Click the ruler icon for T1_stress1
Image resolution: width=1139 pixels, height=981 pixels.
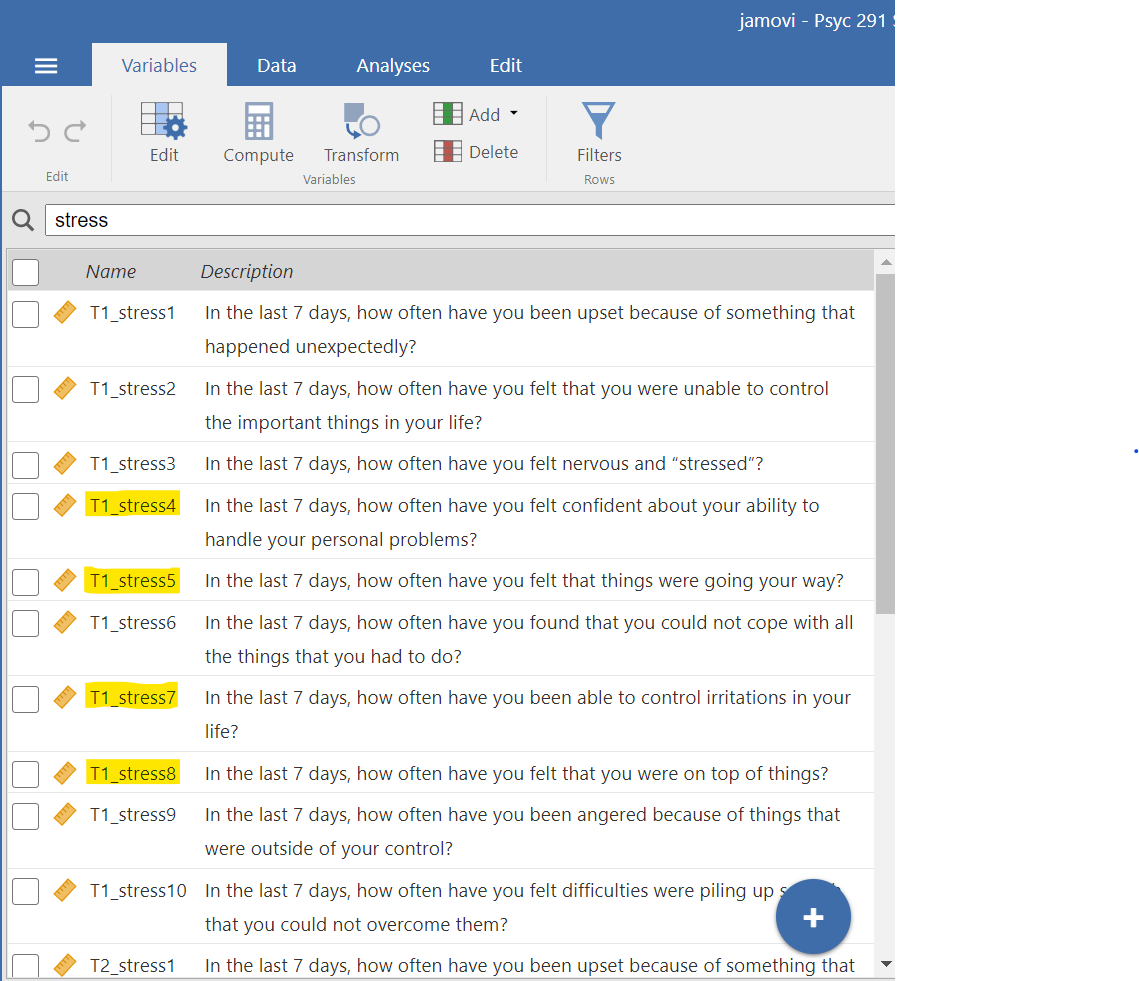[x=65, y=312]
